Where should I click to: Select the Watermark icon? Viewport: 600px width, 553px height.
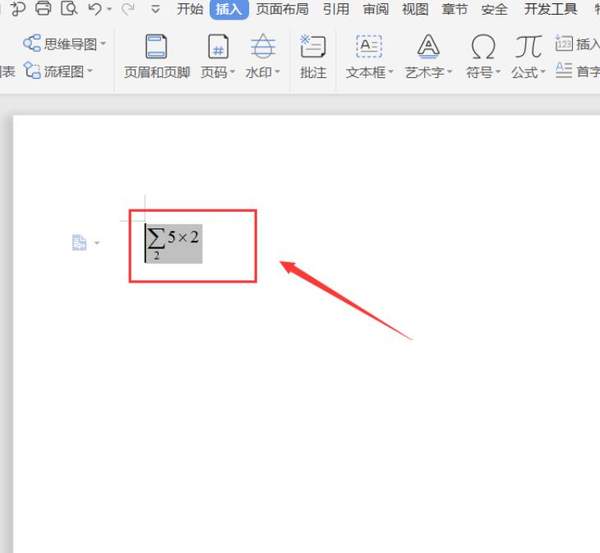click(x=263, y=46)
